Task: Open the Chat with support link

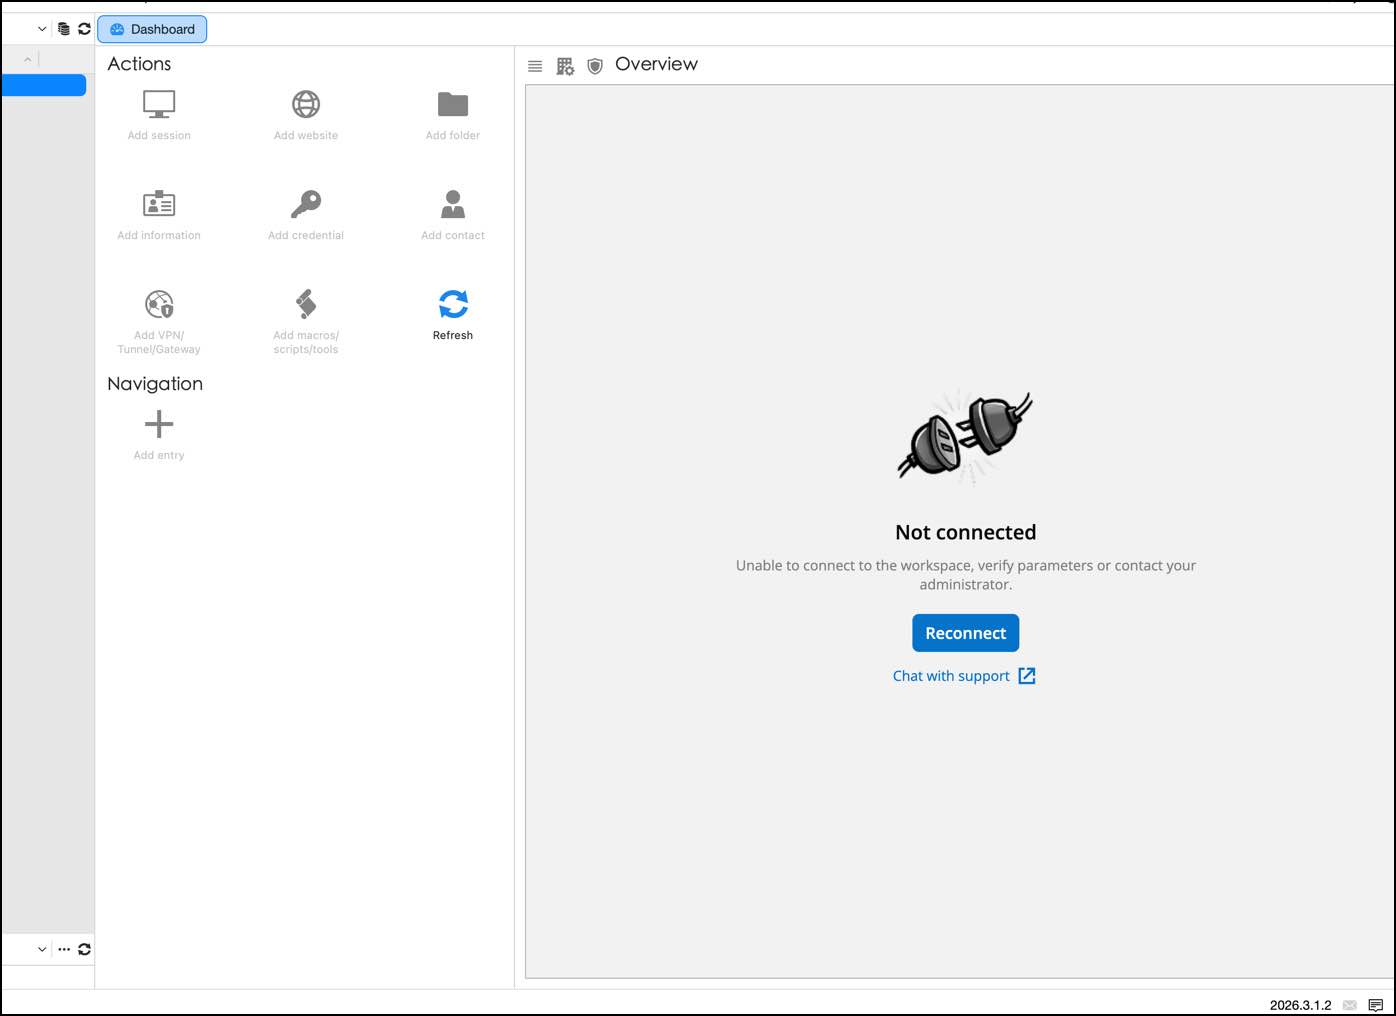Action: pos(964,676)
